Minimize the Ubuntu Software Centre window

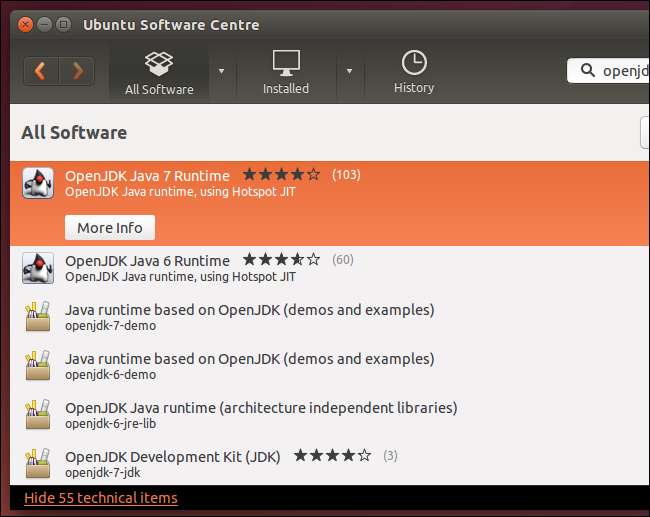(x=44, y=25)
